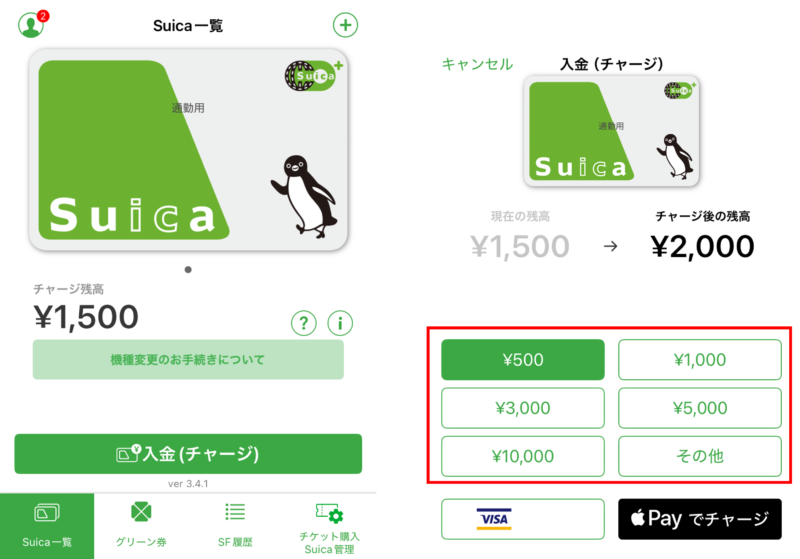Open the グリーン券 tab icon
800x559 pixels.
pyautogui.click(x=141, y=525)
